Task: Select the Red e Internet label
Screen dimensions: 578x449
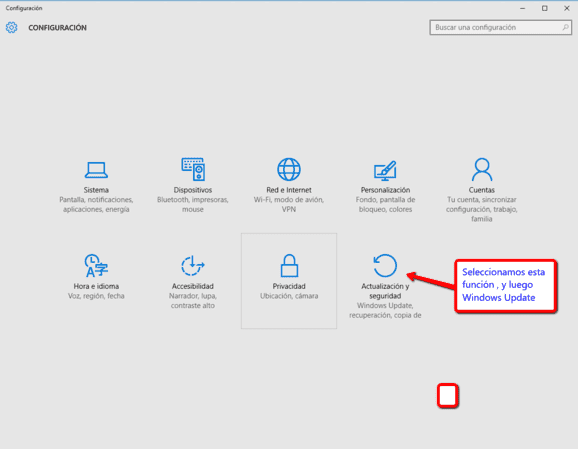Action: tap(289, 190)
